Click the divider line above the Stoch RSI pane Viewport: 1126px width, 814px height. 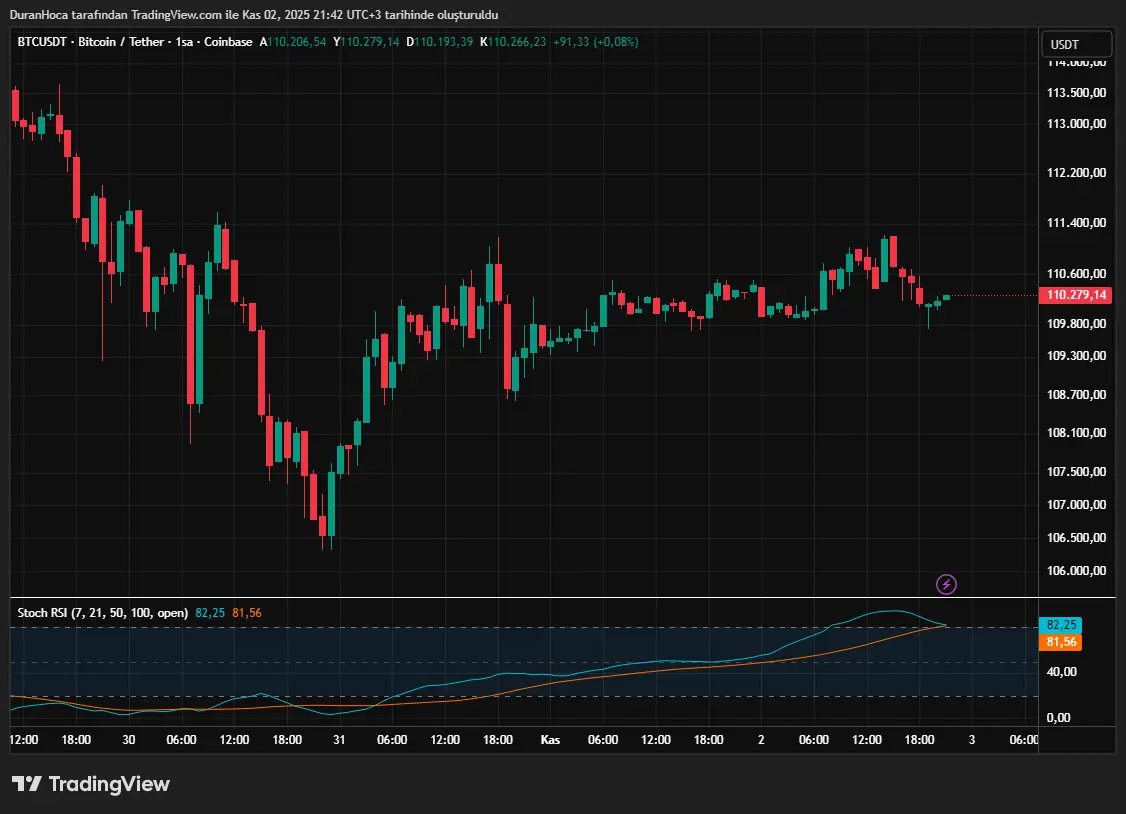pos(520,598)
